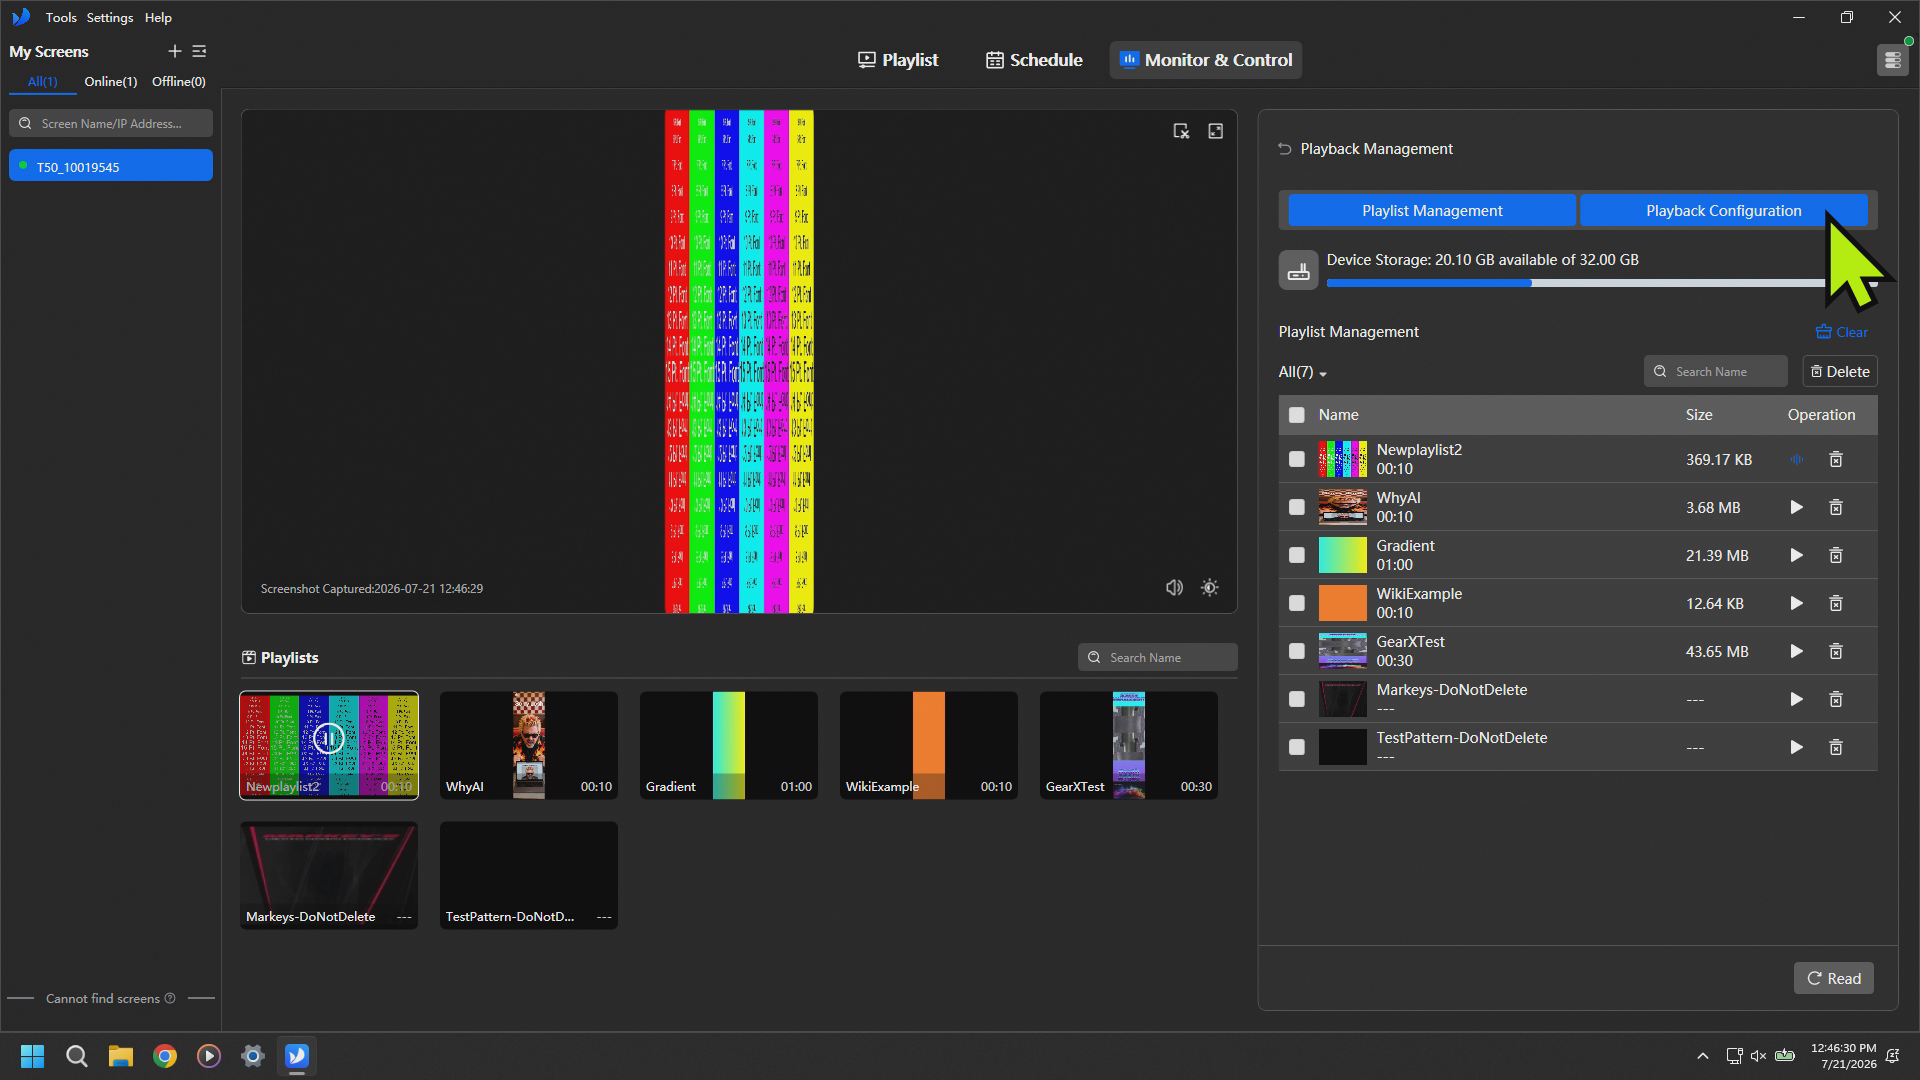This screenshot has height=1080, width=1920.
Task: Open the brightness control icon
Action: 1209,588
